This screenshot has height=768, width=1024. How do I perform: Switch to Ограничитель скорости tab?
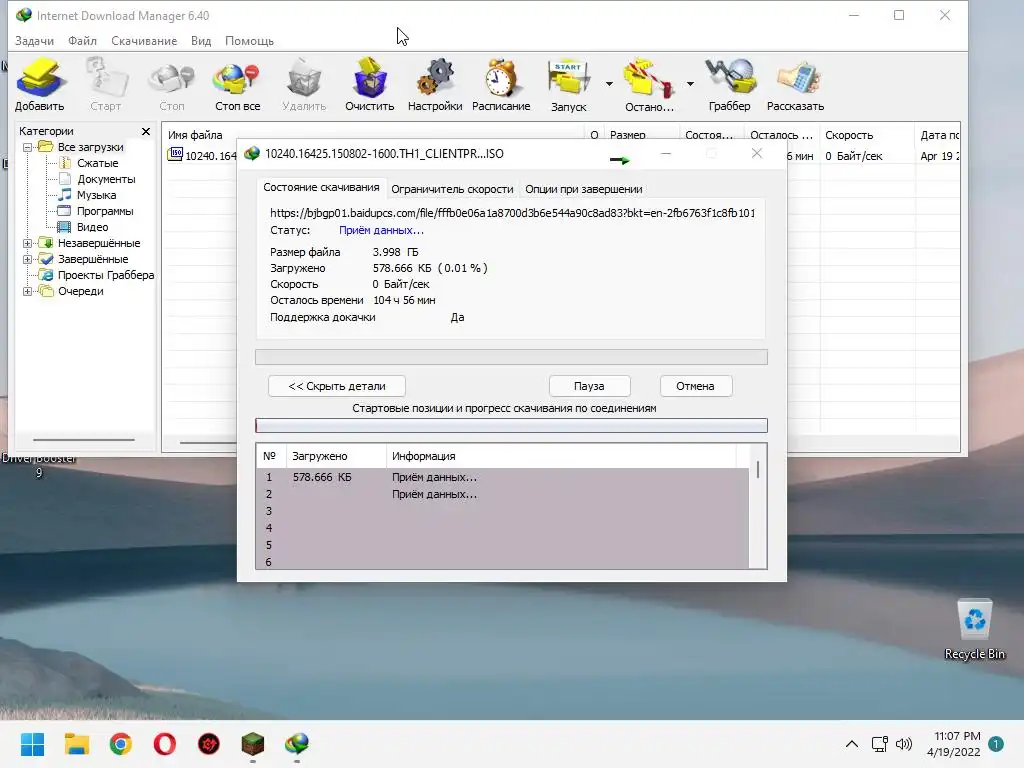click(x=452, y=189)
